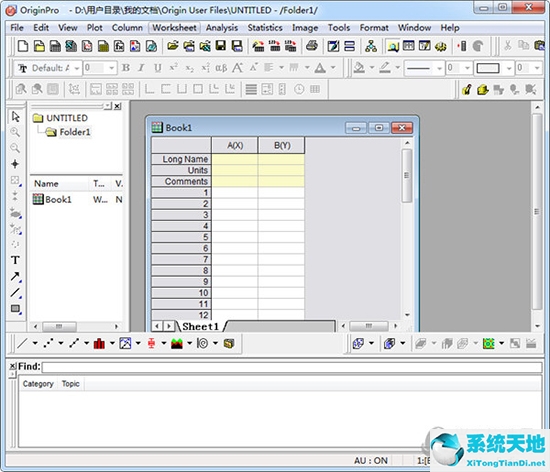Image resolution: width=550 pixels, height=472 pixels.
Task: Open the Sheet1 tab
Action: coord(200,326)
